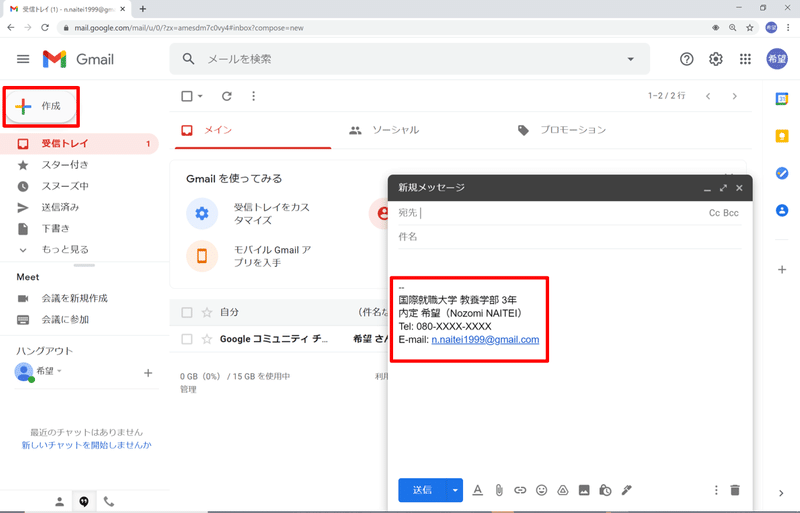Open the Inbox (受信トレイ) folder
Viewport: 800px width, 513px height.
79,144
